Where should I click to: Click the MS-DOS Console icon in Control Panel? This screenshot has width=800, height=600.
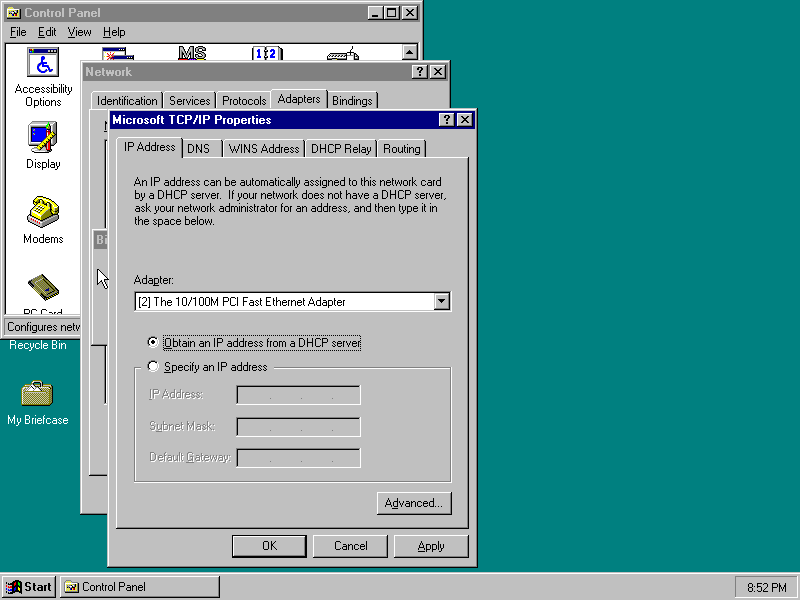tap(192, 53)
